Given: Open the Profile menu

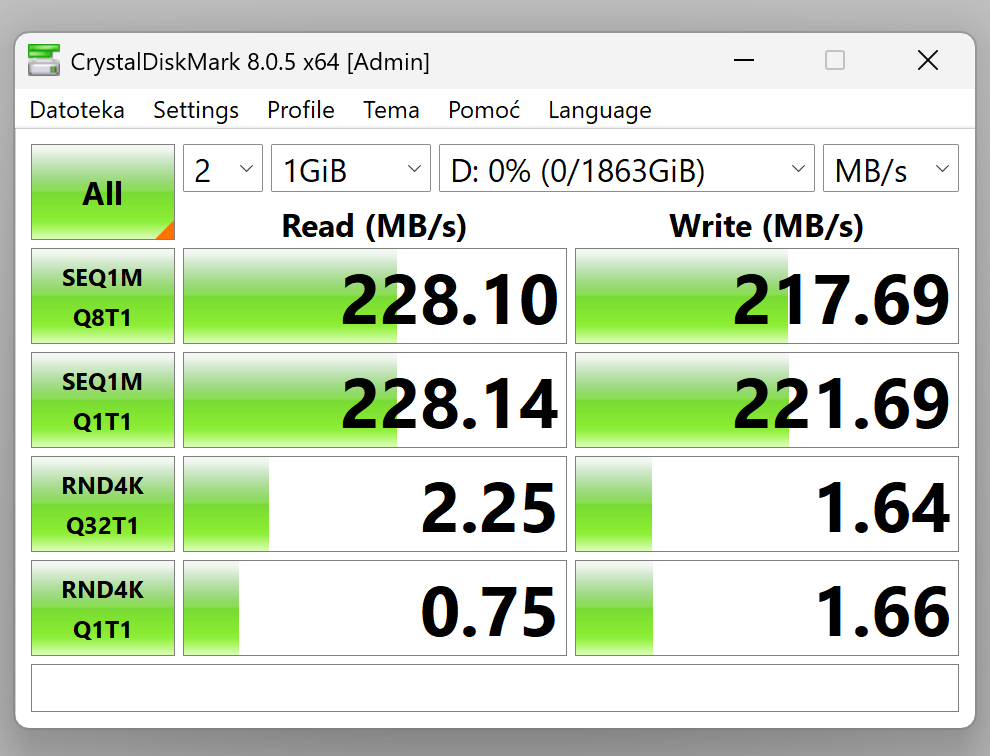Looking at the screenshot, I should (x=301, y=110).
